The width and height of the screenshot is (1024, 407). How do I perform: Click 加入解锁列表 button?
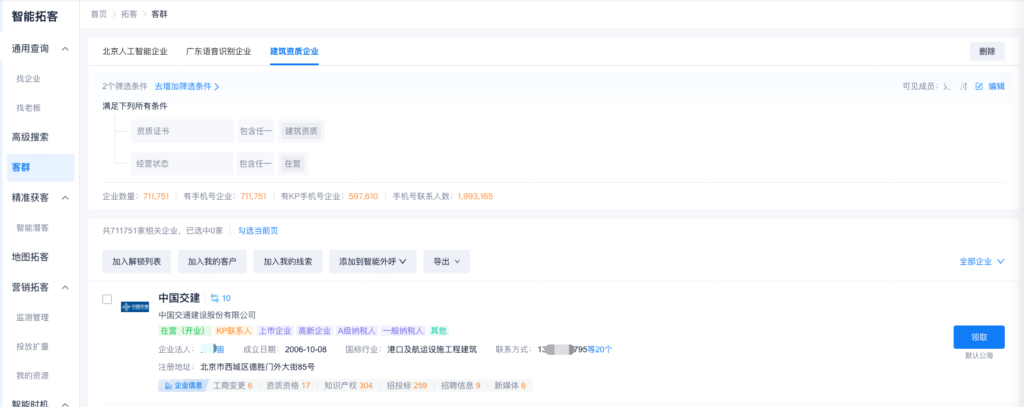[136, 261]
